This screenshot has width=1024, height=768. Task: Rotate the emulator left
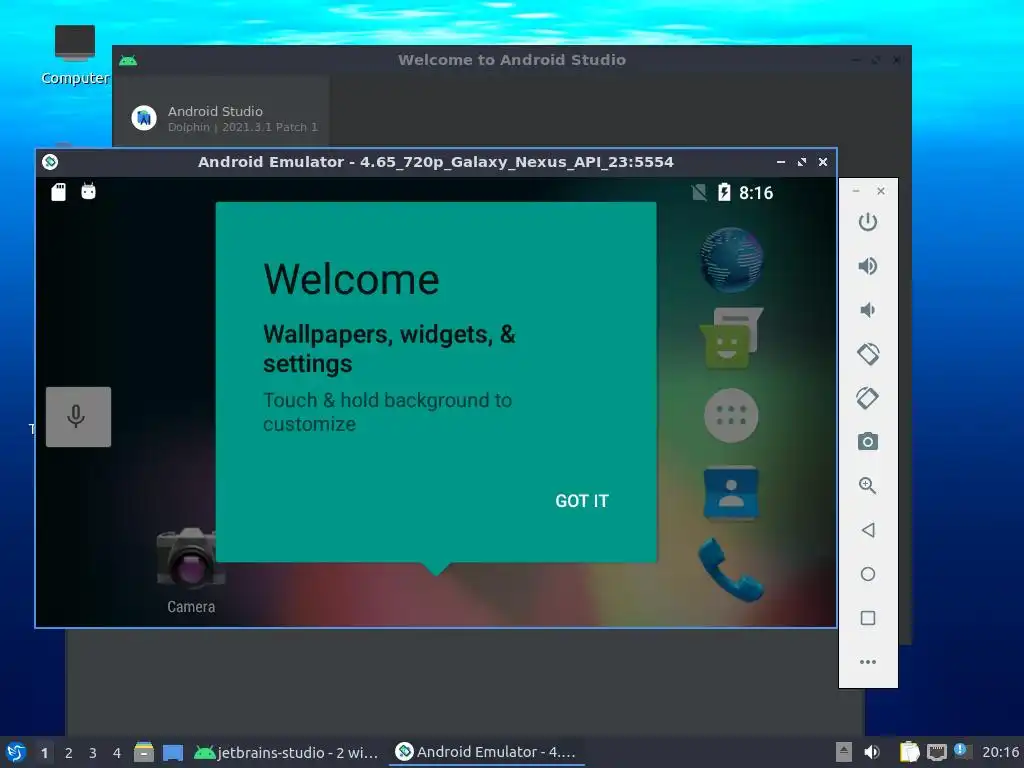[867, 354]
